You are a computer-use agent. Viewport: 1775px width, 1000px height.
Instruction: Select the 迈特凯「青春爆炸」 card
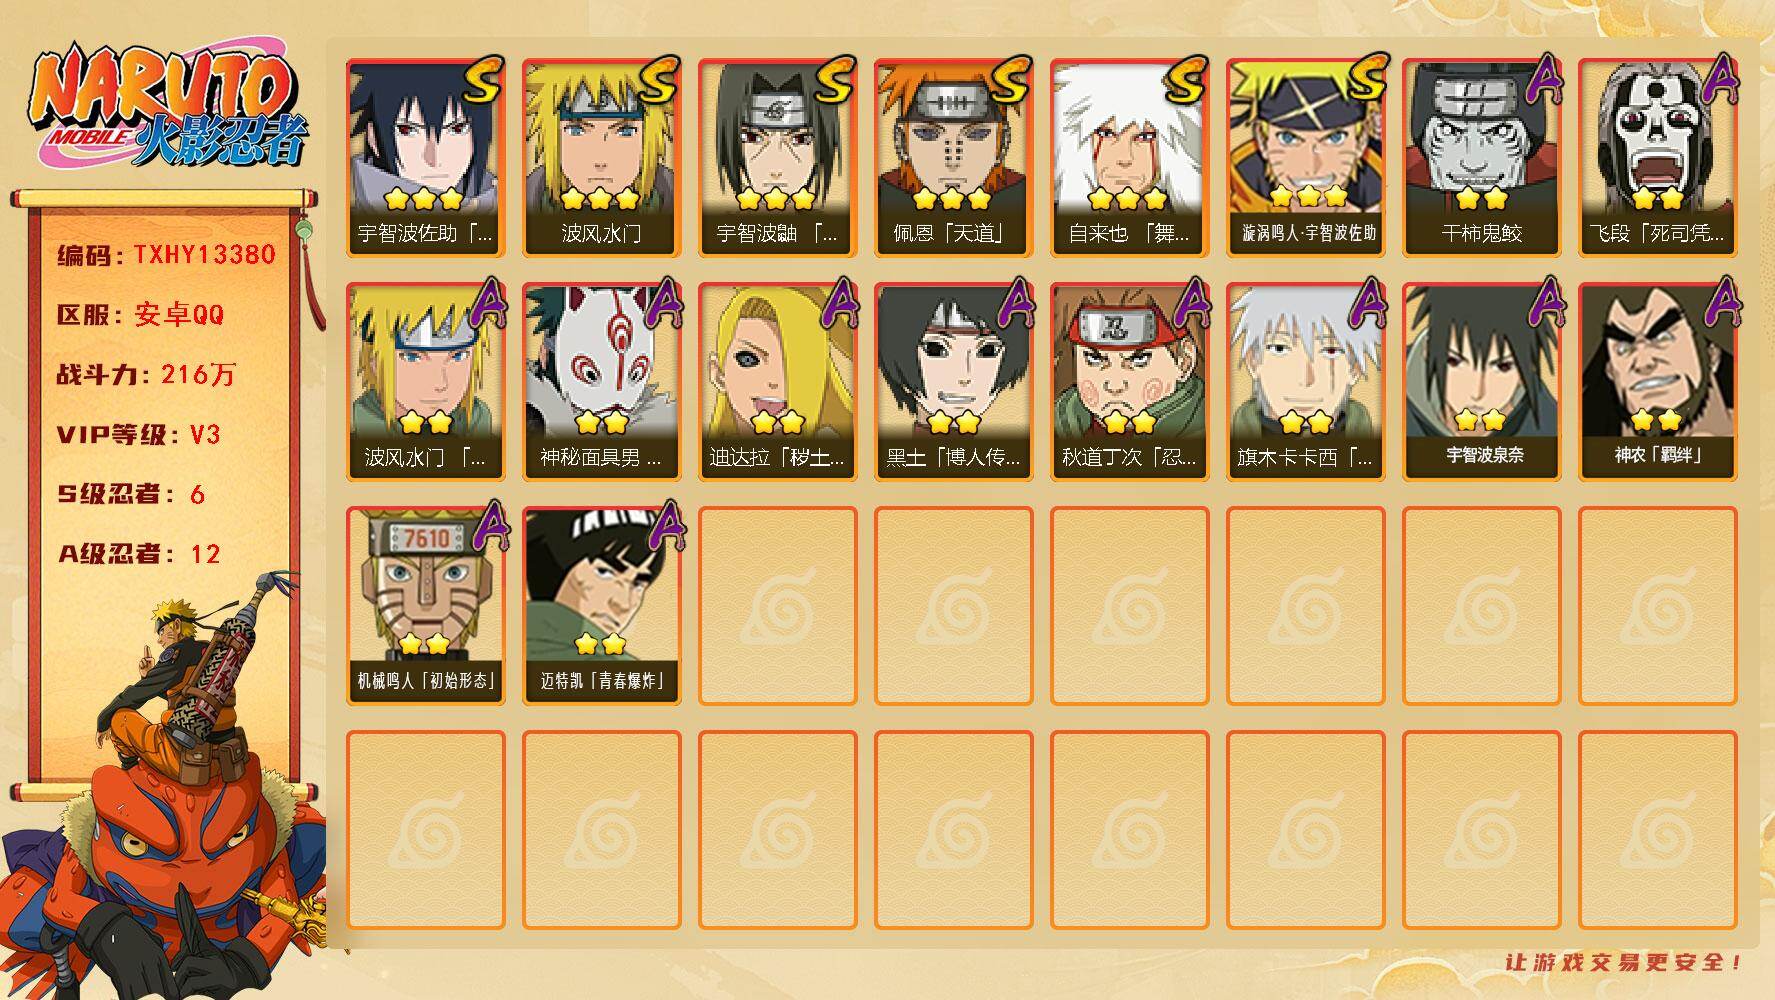pyautogui.click(x=601, y=606)
